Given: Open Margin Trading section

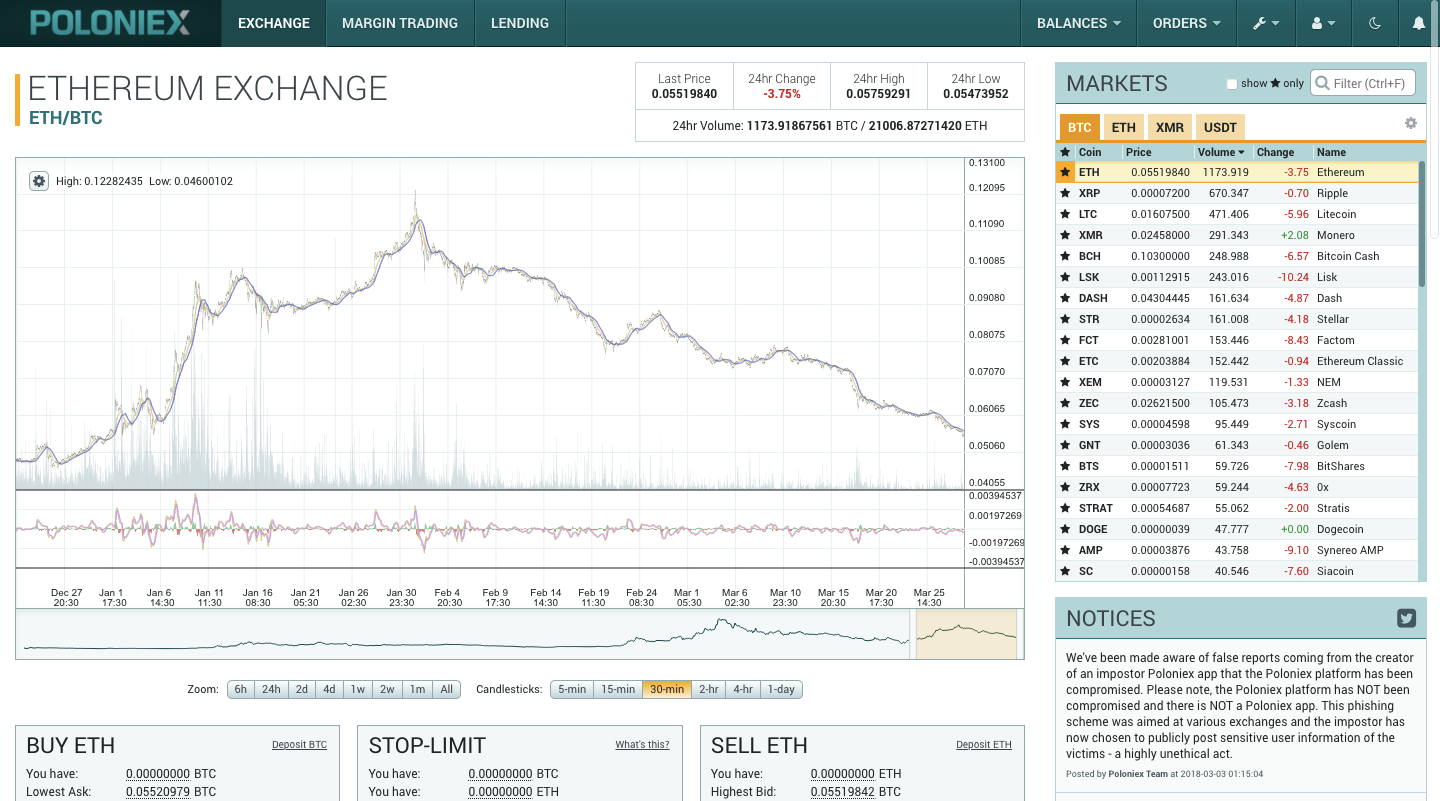Looking at the screenshot, I should (x=400, y=23).
